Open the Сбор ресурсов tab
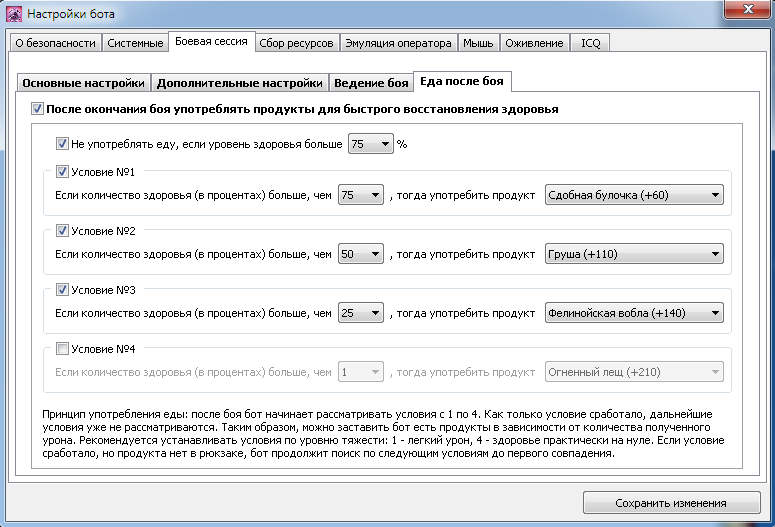Viewport: 775px width, 527px height. click(297, 43)
